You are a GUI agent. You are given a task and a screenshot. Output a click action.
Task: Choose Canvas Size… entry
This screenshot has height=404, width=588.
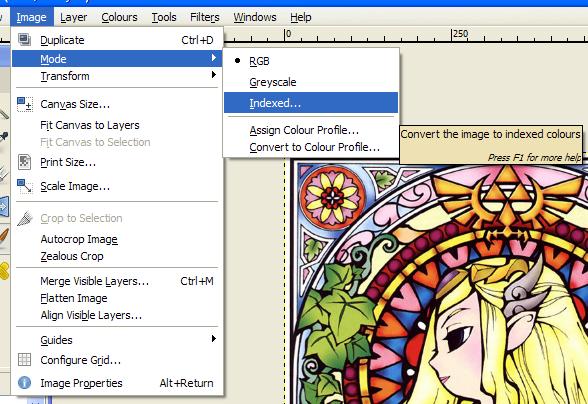click(117, 104)
